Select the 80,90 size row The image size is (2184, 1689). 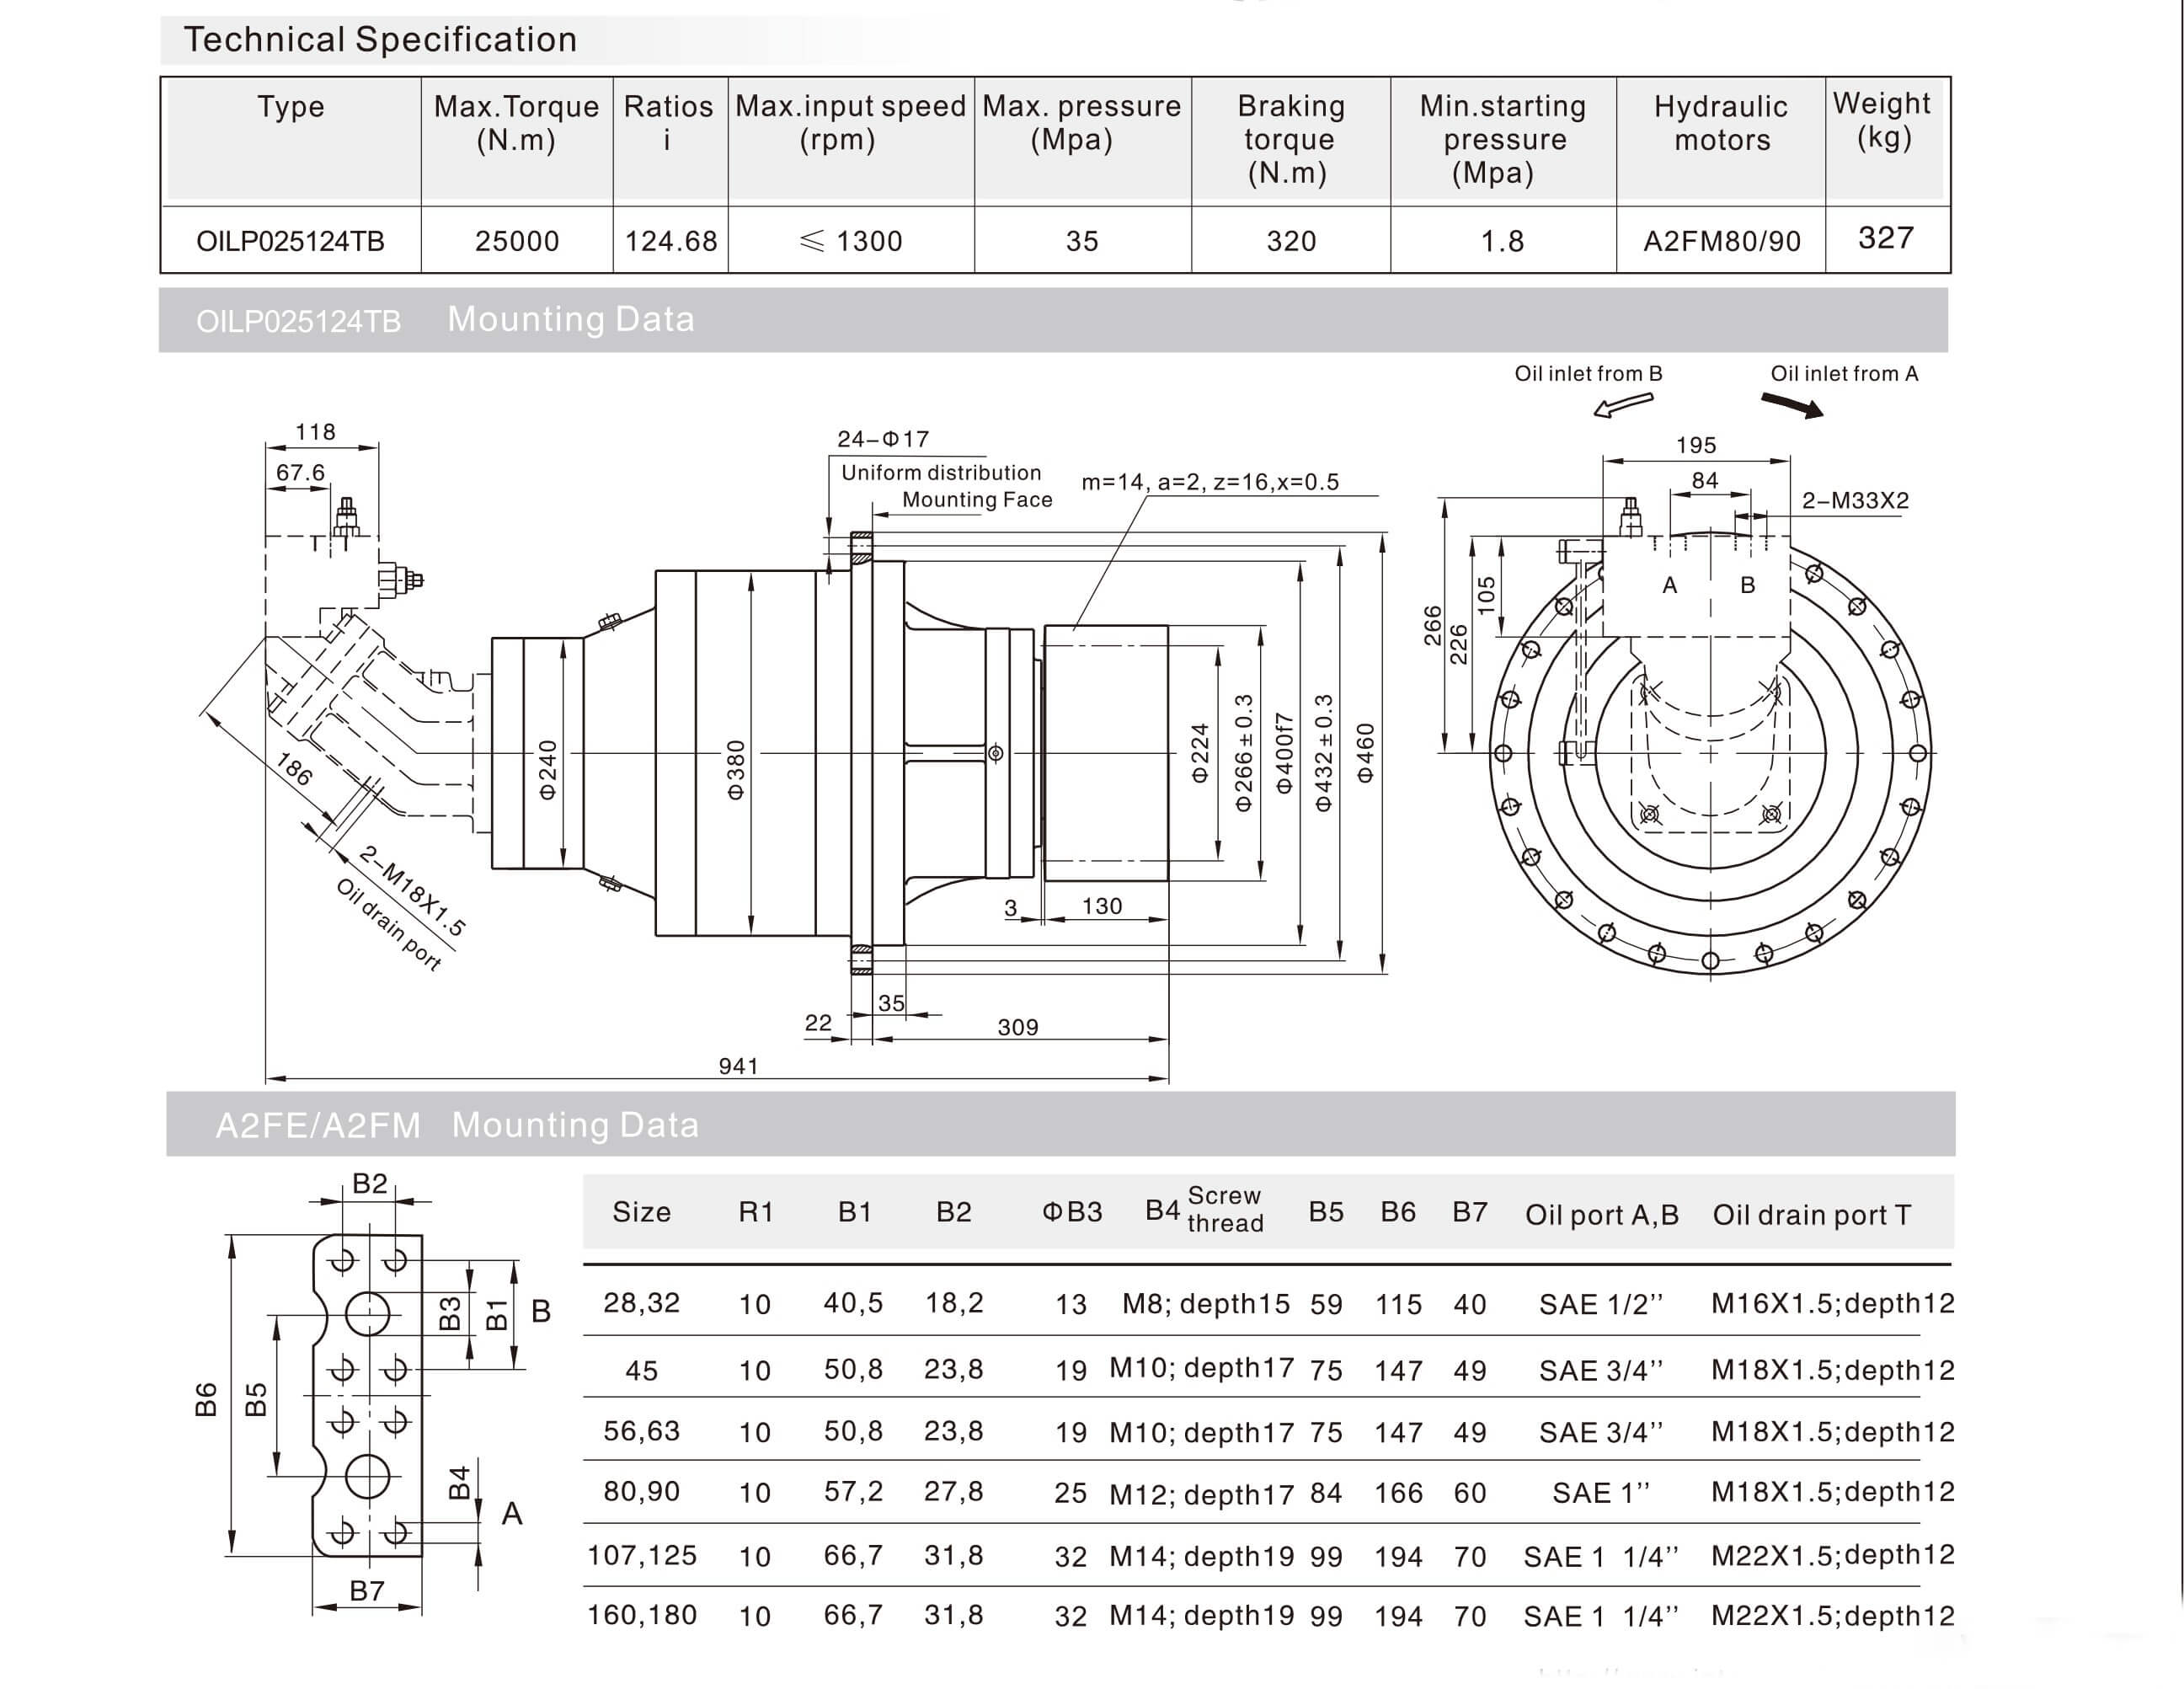pyautogui.click(x=641, y=1491)
